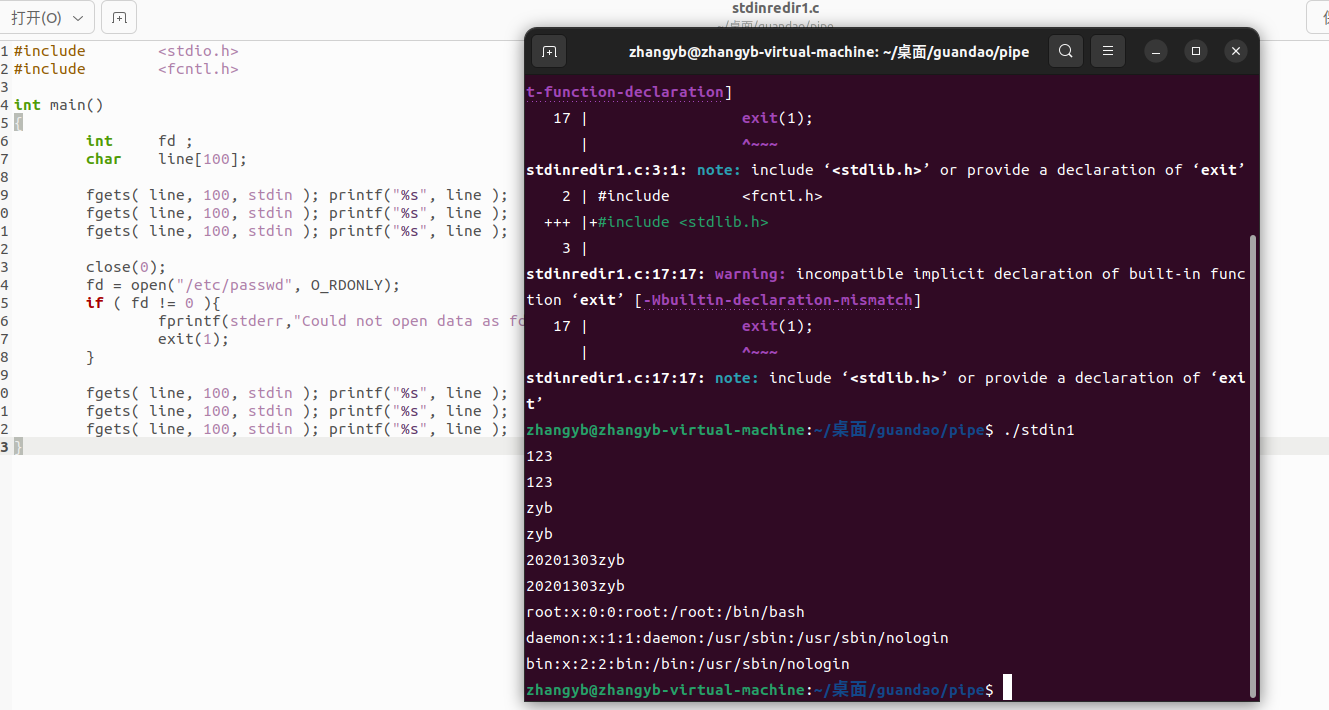Click the '-Wbuiltin-declaration-mismatch' flag text
The height and width of the screenshot is (710, 1329).
pos(776,300)
